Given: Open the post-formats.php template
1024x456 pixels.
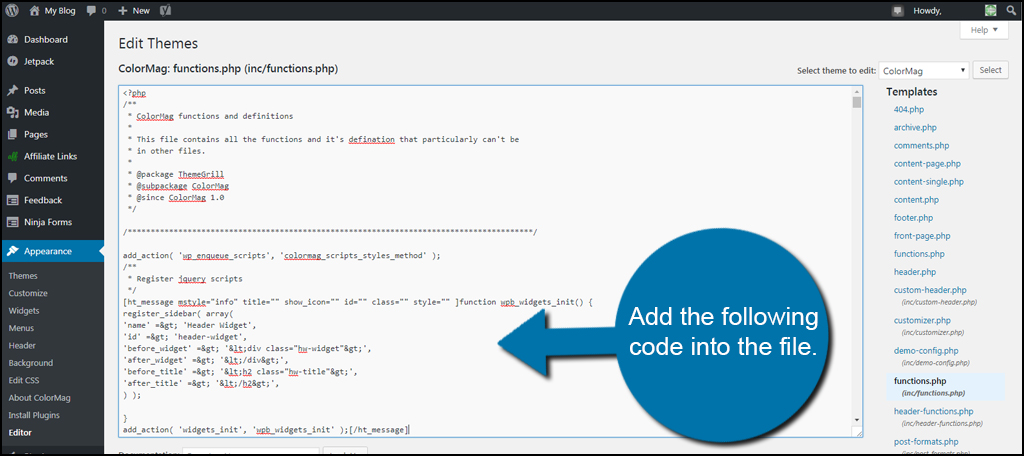Looking at the screenshot, I should (x=926, y=442).
